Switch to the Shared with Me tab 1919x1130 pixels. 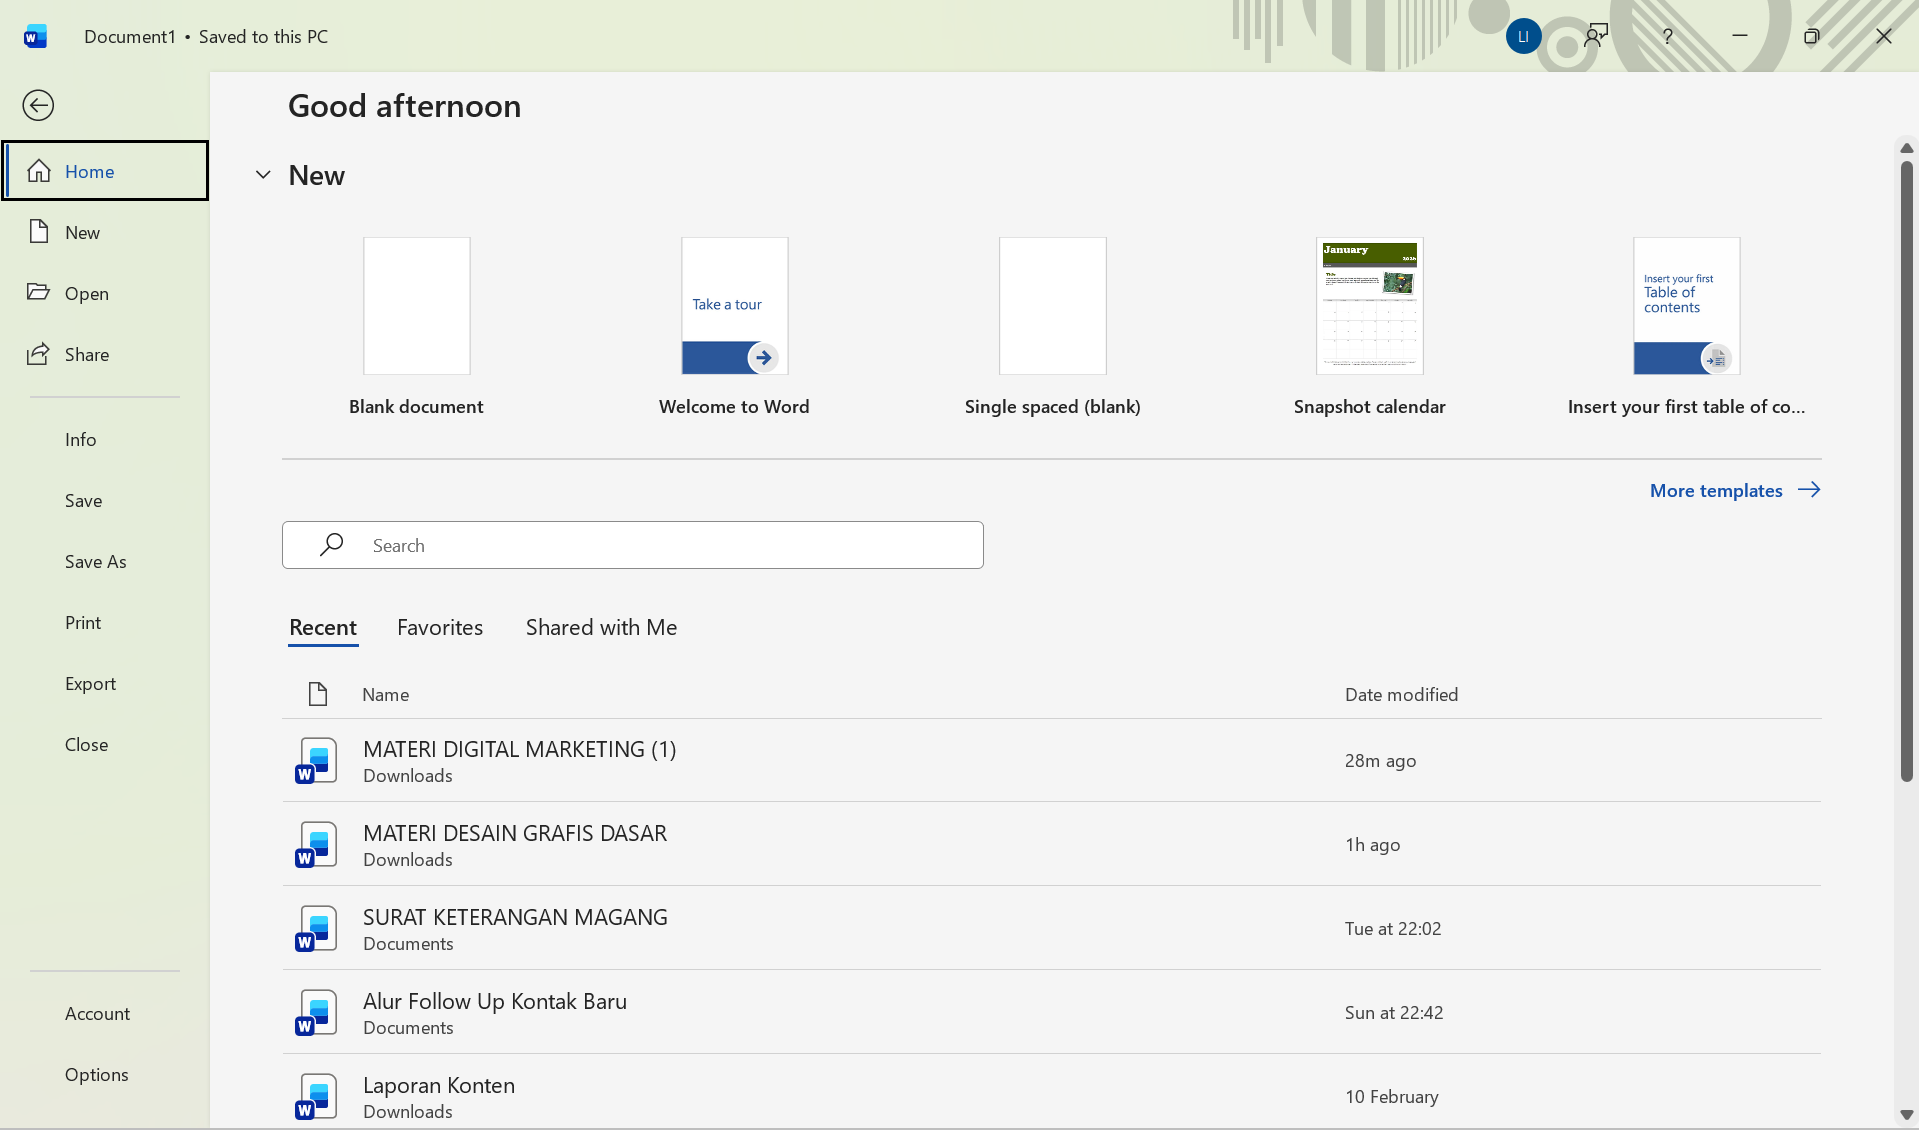601,627
